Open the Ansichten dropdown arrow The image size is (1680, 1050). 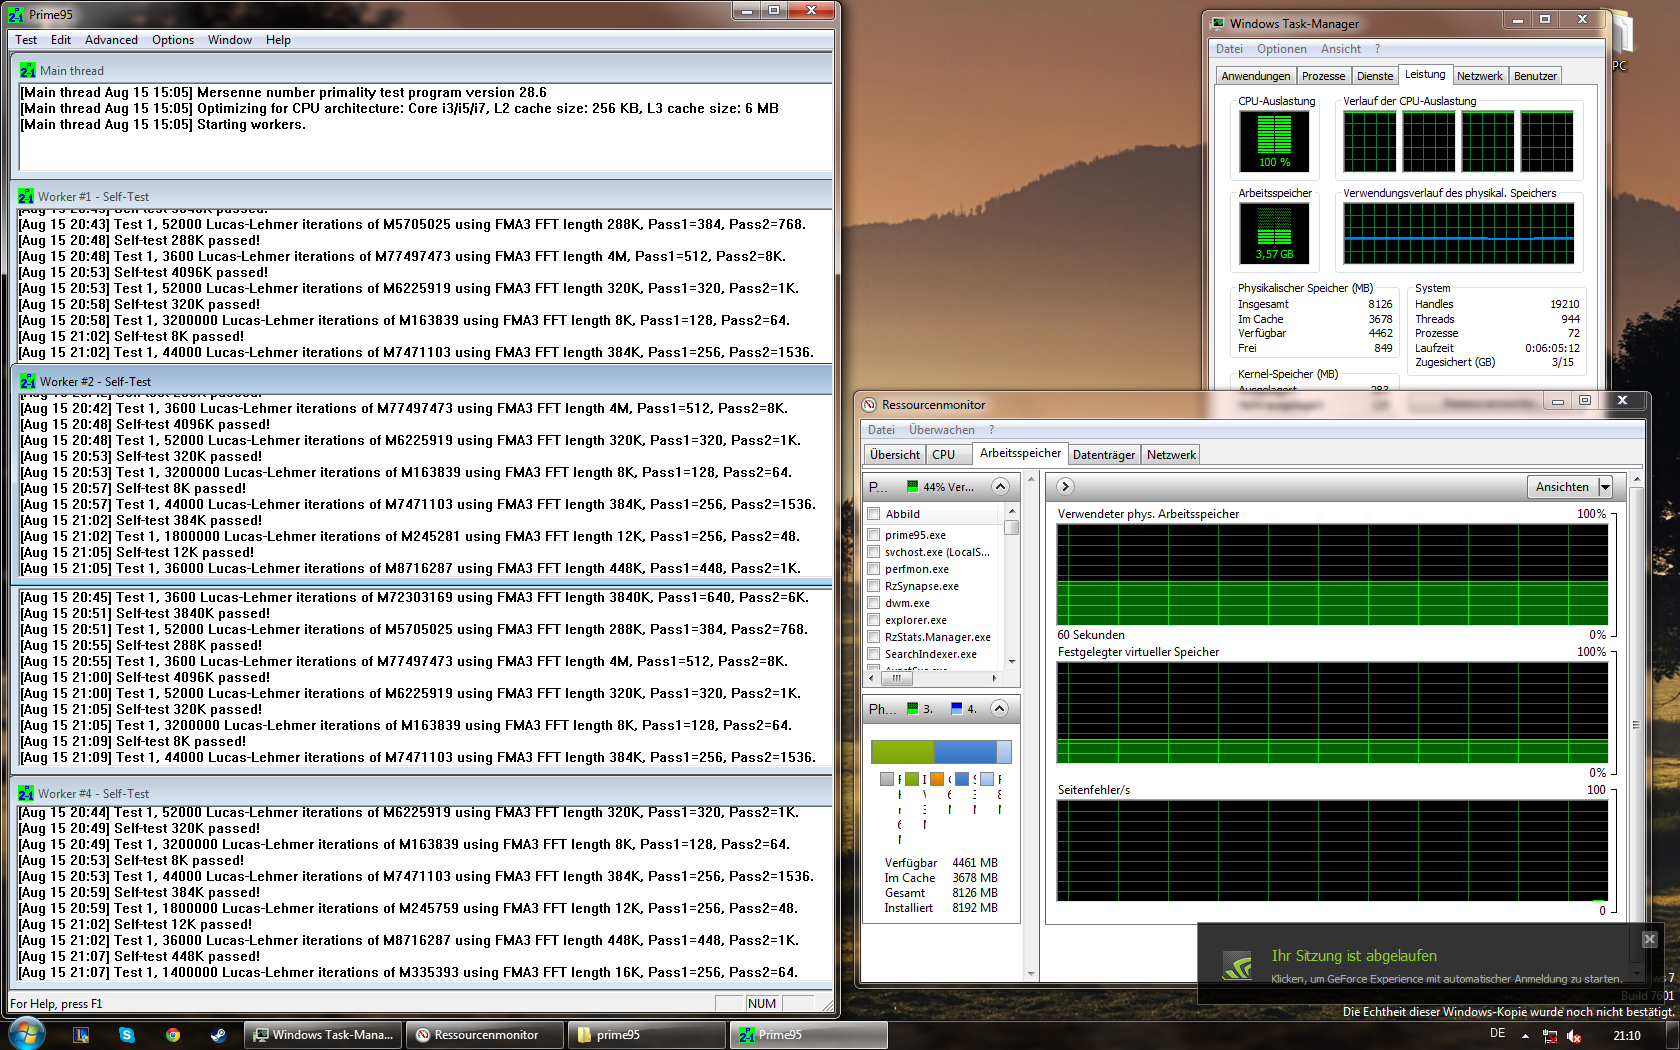[x=1605, y=487]
